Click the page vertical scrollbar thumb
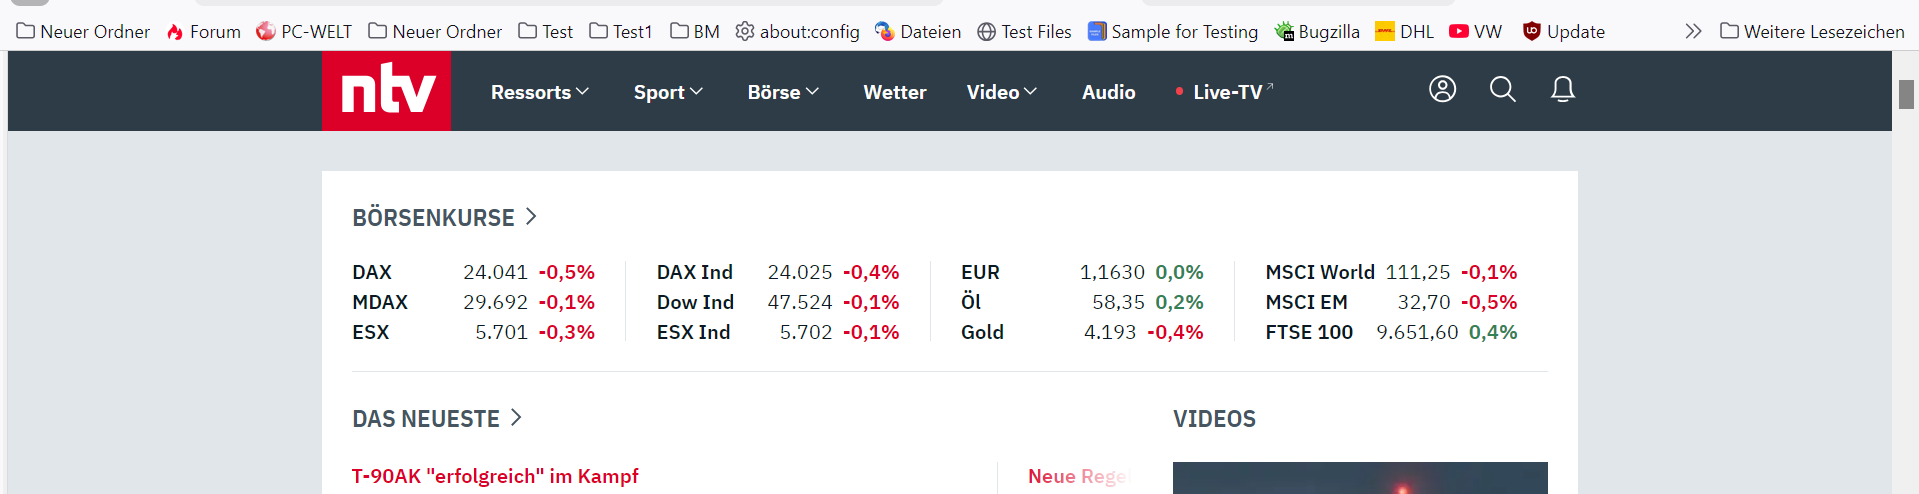This screenshot has width=1919, height=494. pos(1906,94)
